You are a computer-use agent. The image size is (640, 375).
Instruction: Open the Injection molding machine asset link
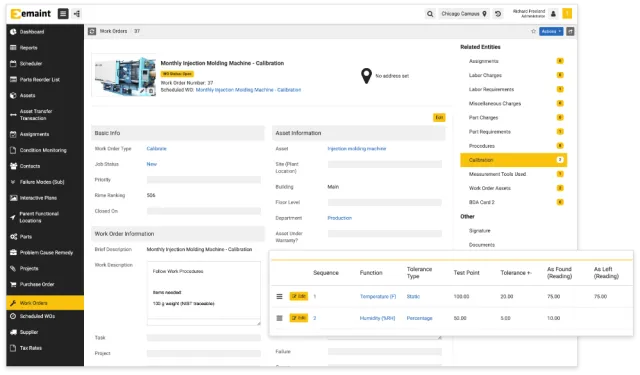(356, 149)
